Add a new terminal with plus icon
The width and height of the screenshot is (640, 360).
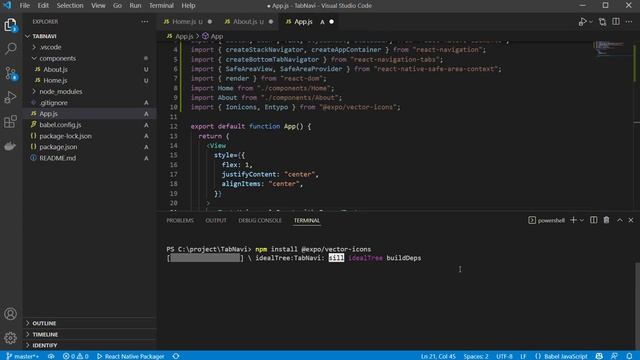click(x=573, y=220)
